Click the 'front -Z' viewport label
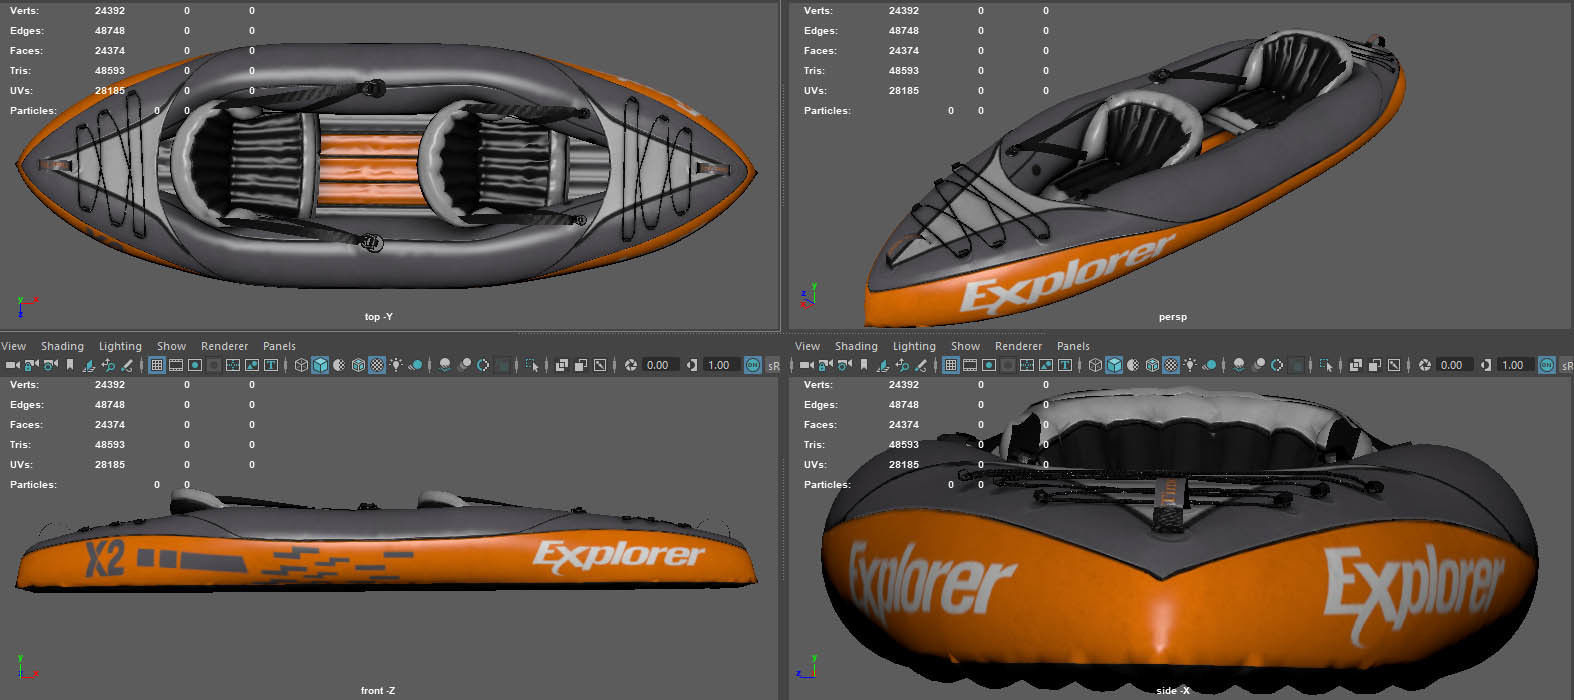This screenshot has height=700, width=1574. [x=378, y=691]
